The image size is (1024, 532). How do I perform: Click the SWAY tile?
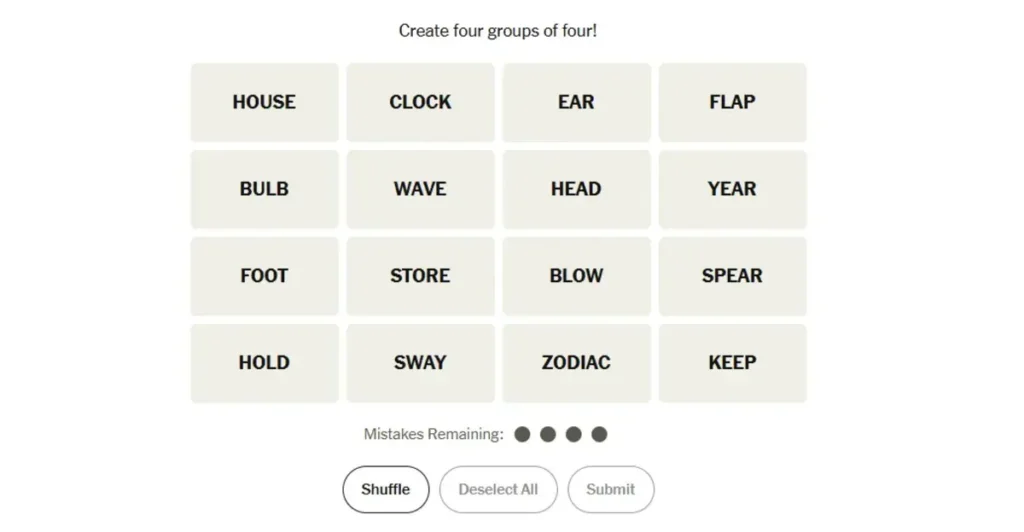(420, 363)
